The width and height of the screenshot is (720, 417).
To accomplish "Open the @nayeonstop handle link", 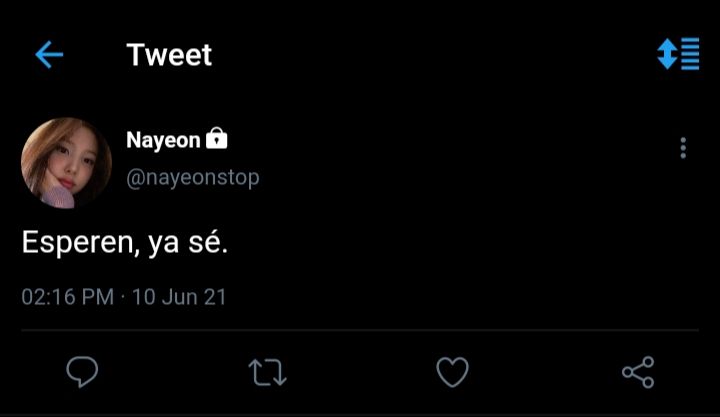I will pyautogui.click(x=193, y=178).
